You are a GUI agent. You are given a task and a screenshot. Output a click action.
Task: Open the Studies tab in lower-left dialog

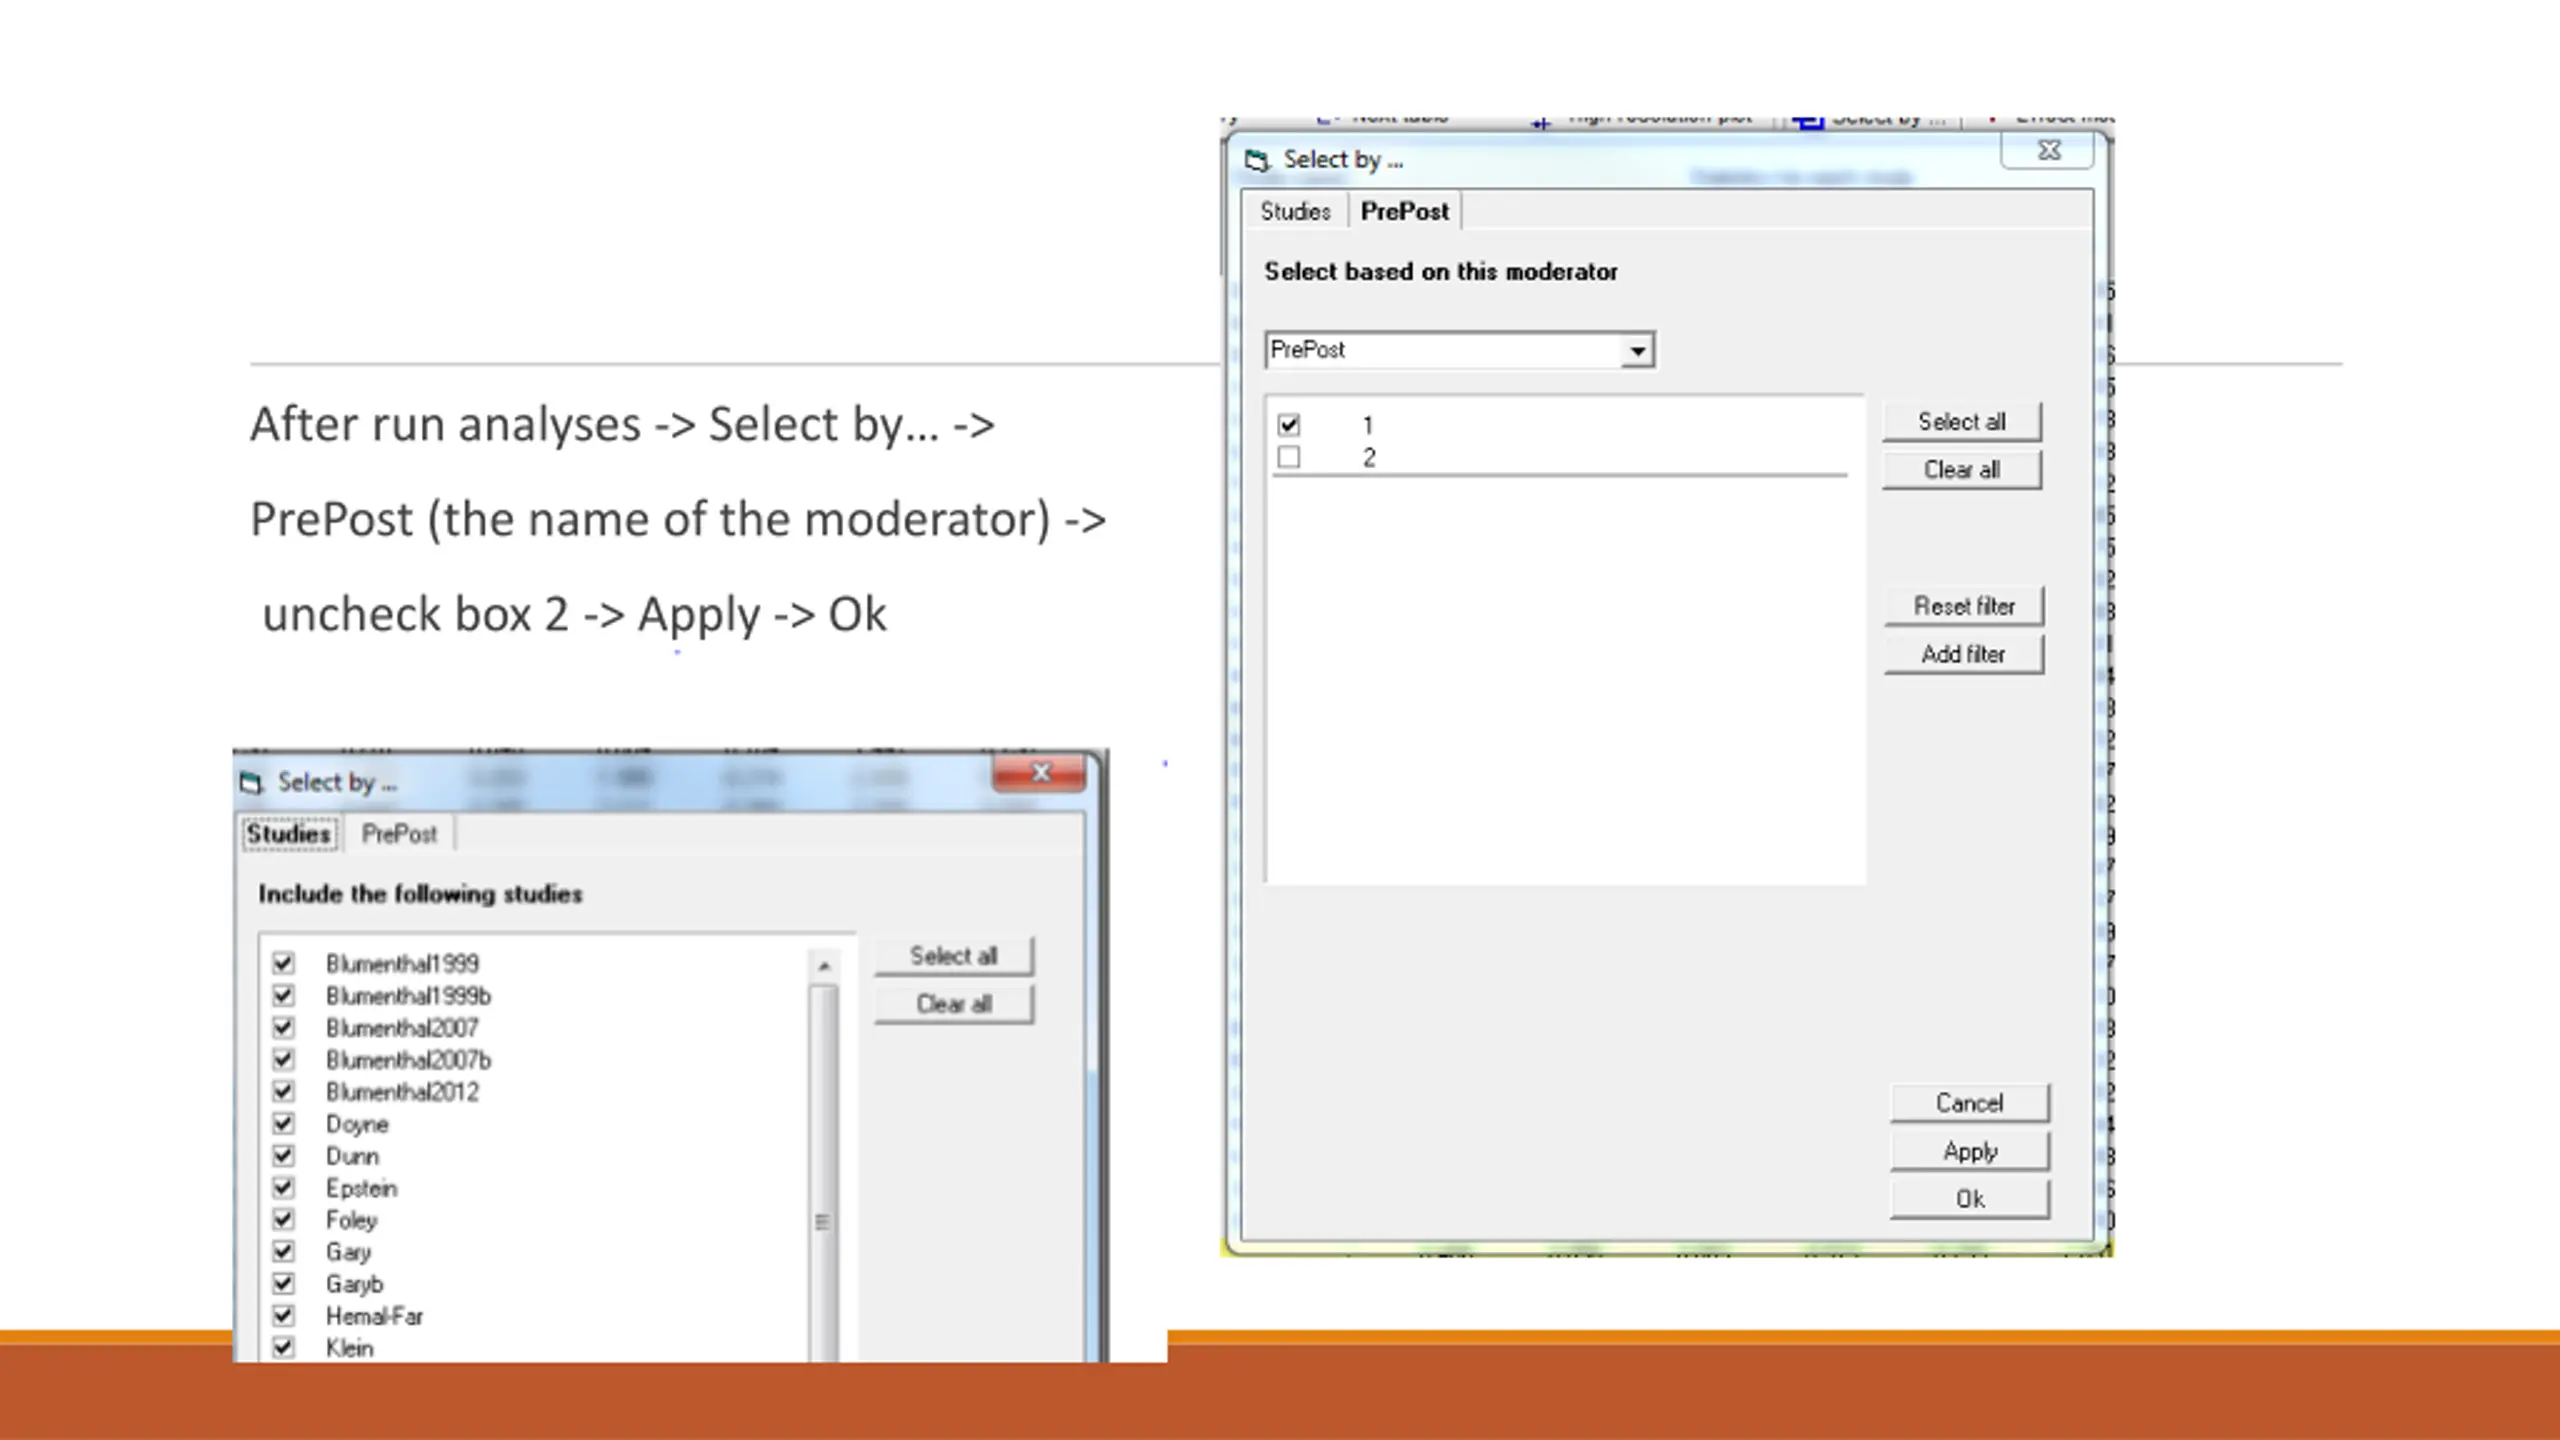point(289,833)
